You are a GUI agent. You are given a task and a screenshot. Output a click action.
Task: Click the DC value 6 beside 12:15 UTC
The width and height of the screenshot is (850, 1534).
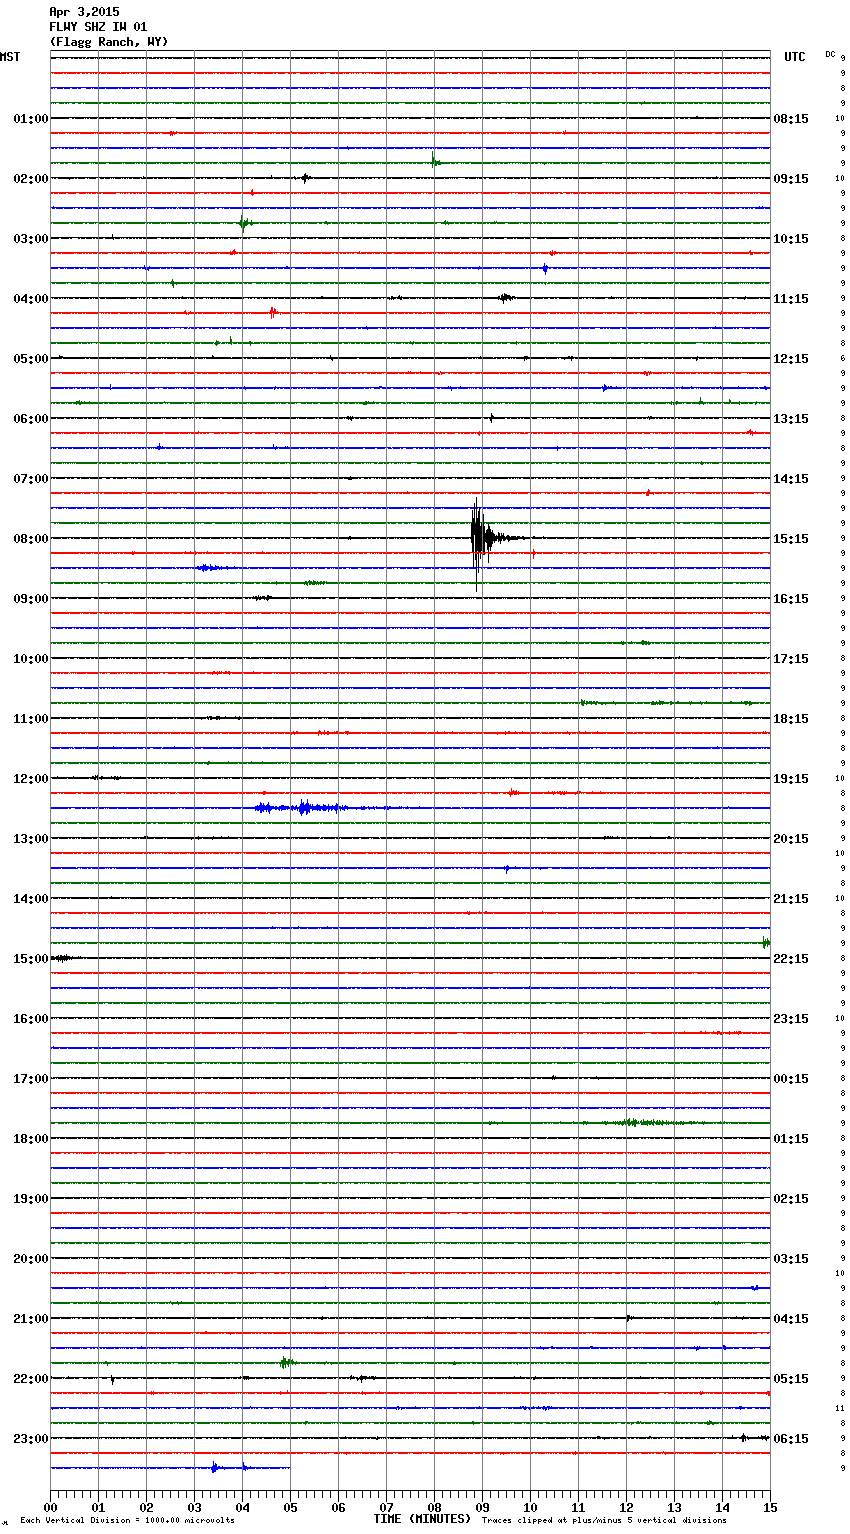point(842,359)
